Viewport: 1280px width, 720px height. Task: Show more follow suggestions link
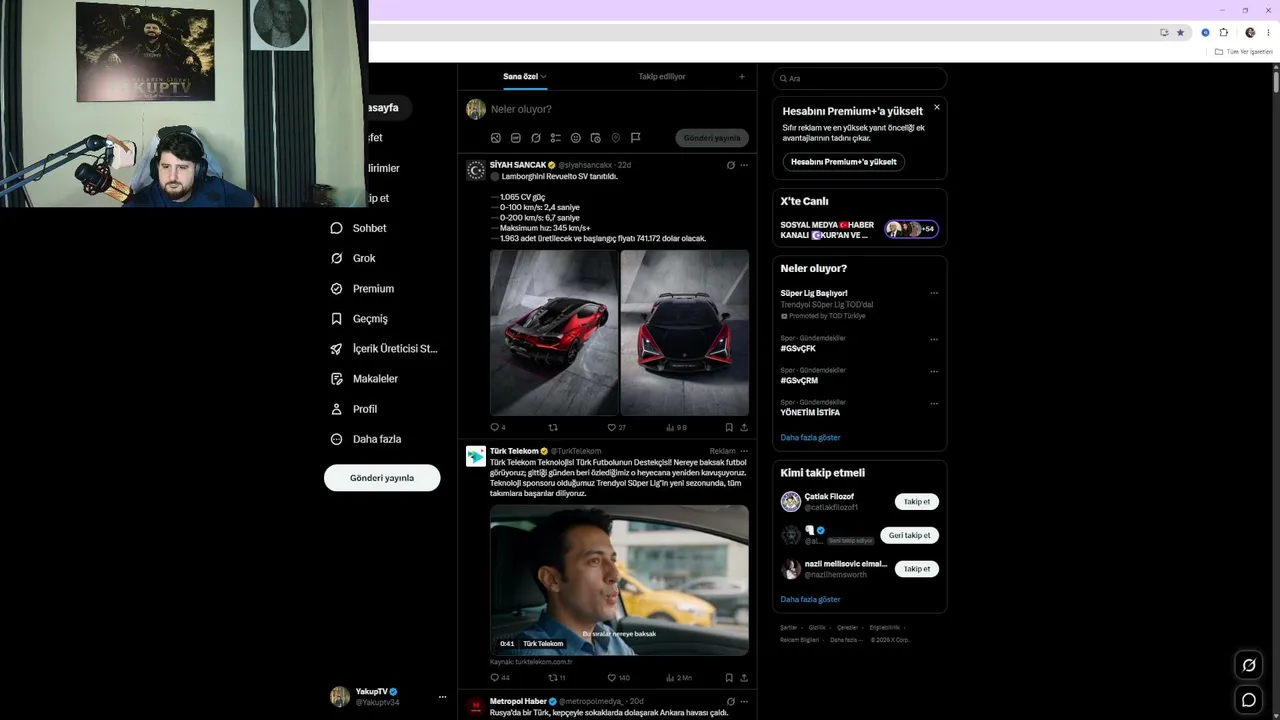point(810,599)
